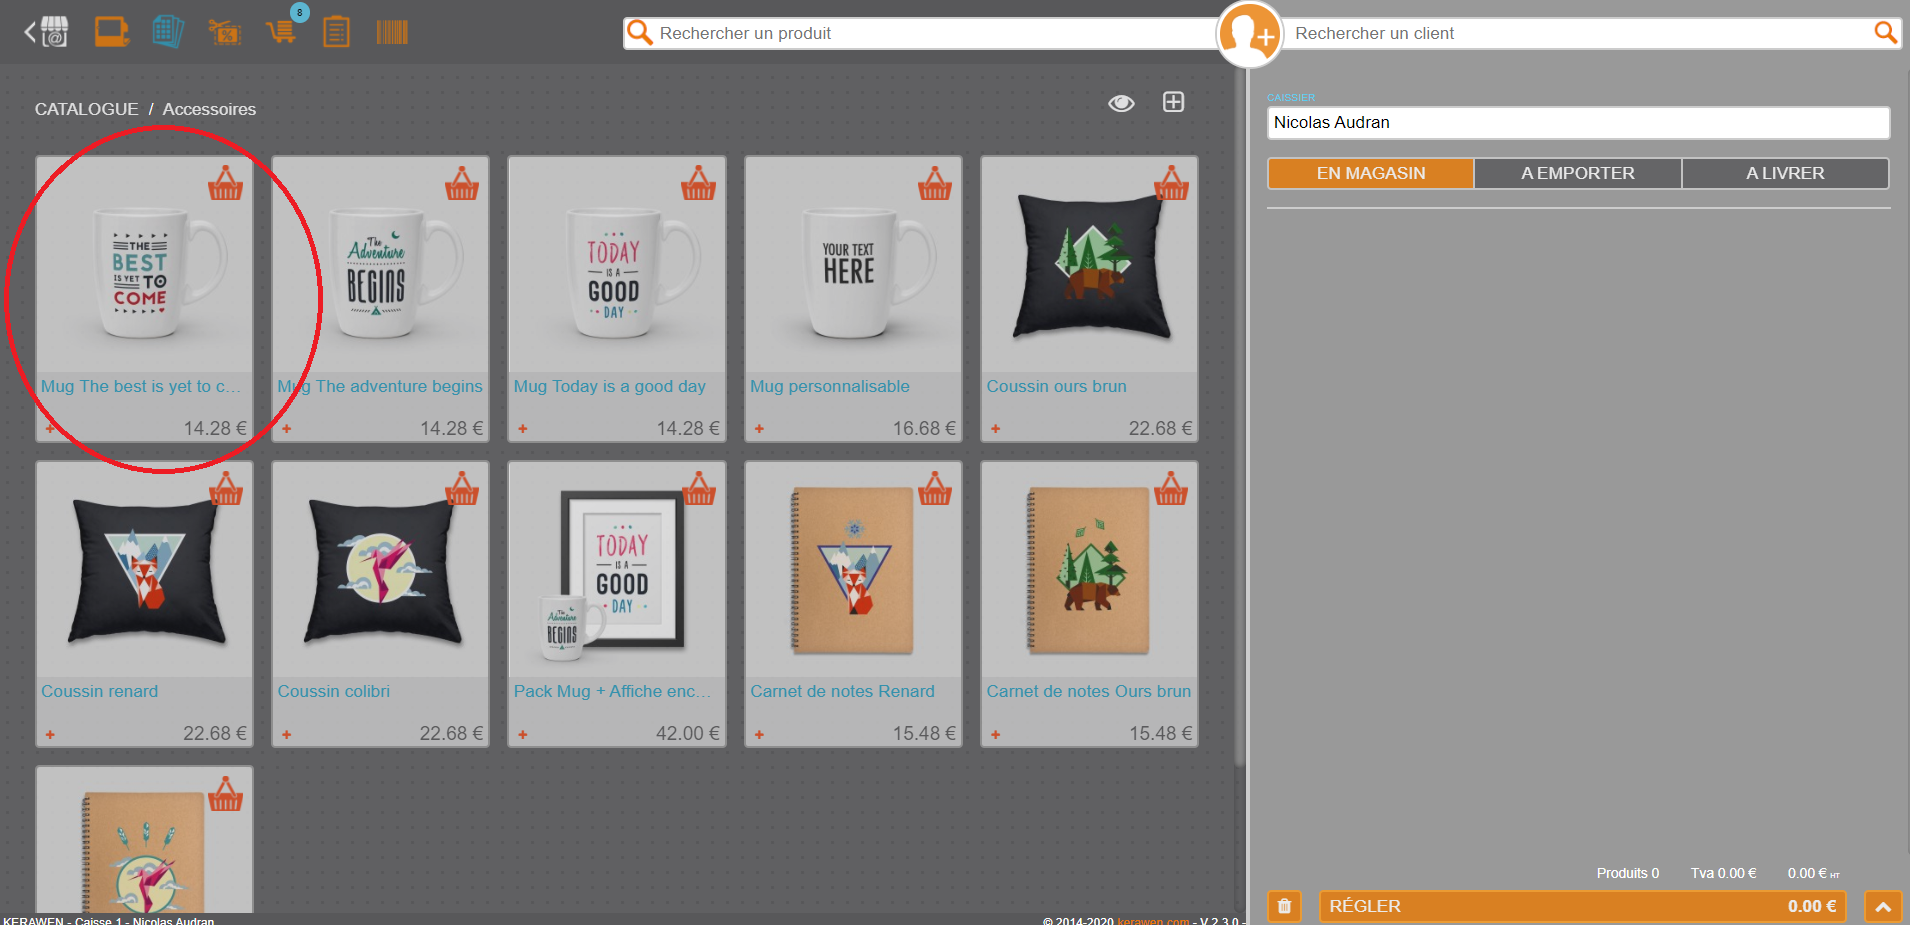Switch to the A LIVRER tab
The height and width of the screenshot is (927, 1910).
[1785, 173]
